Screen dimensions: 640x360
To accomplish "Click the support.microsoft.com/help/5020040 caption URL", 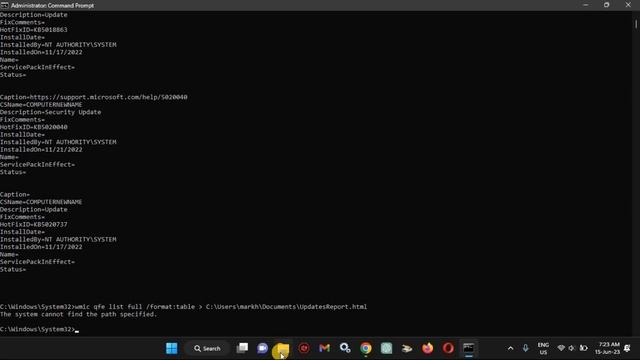I will (x=109, y=97).
